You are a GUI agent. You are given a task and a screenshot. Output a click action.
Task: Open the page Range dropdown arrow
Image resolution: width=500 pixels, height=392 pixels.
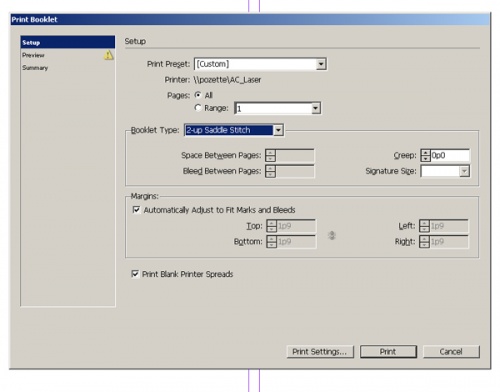[x=315, y=108]
